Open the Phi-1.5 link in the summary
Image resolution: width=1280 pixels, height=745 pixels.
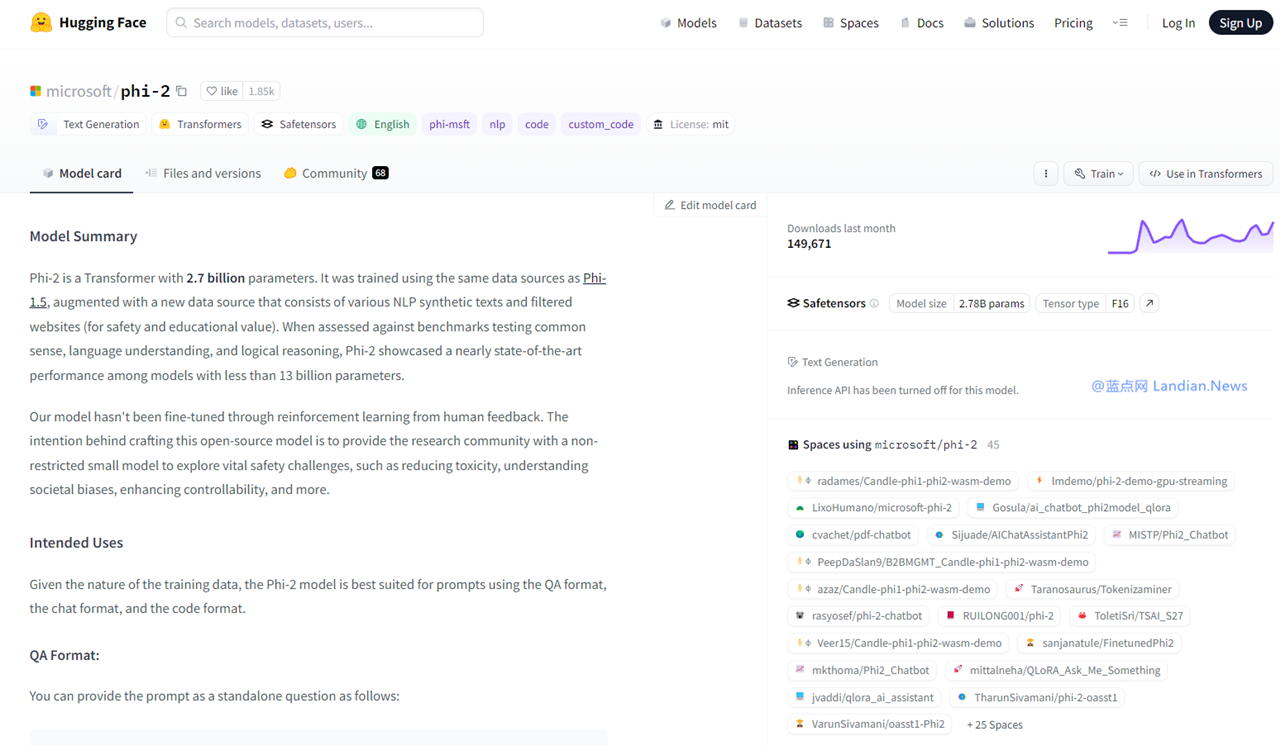point(594,278)
